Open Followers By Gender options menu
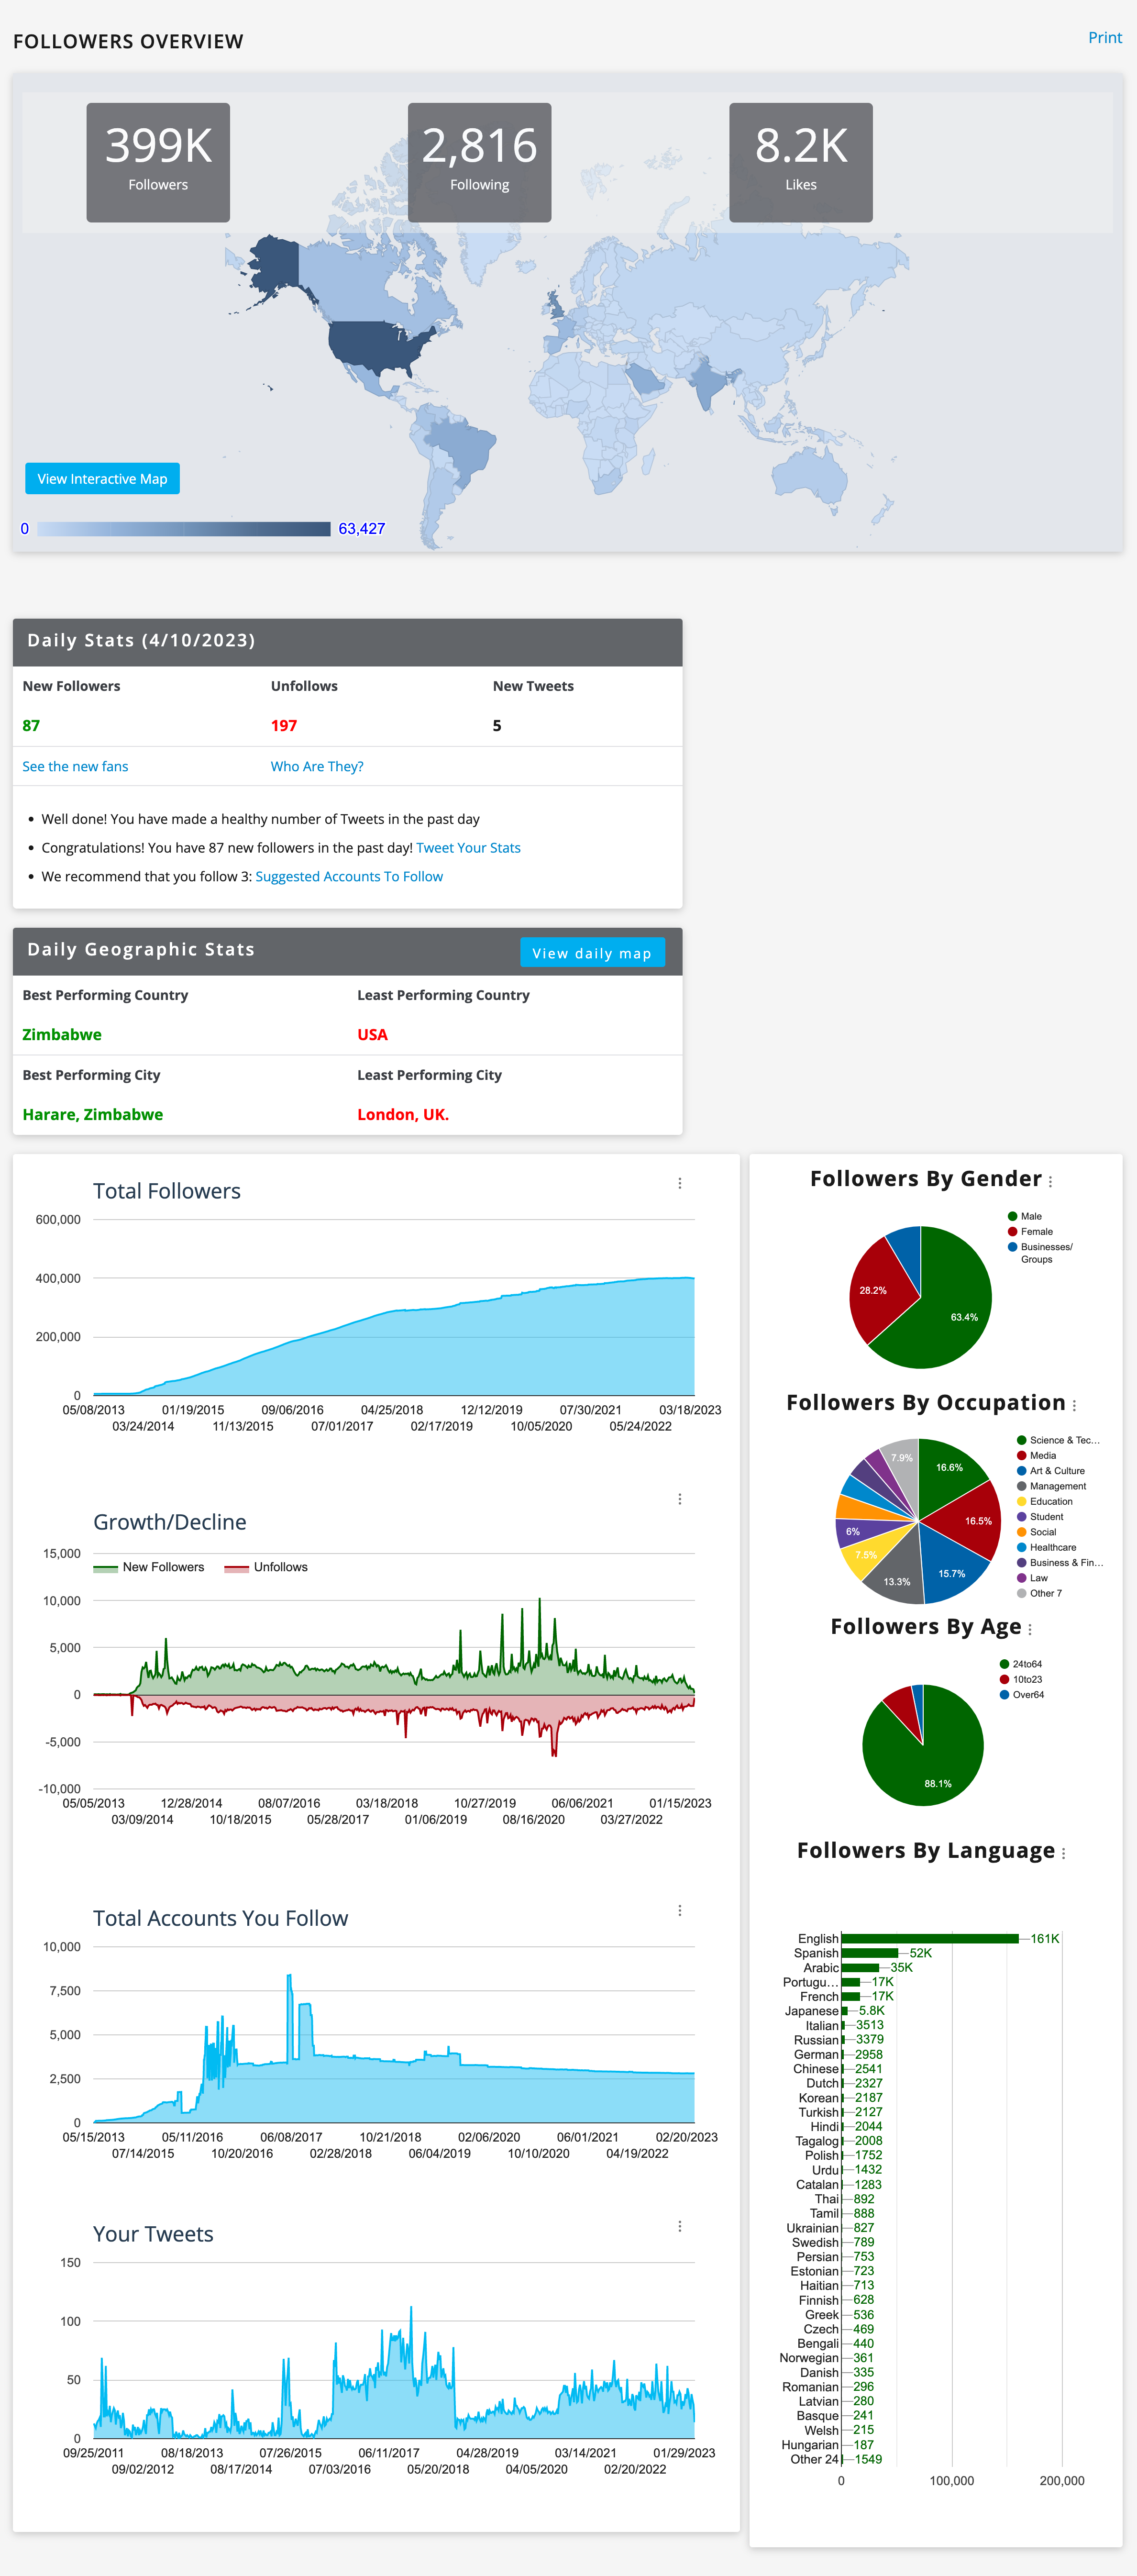Image resolution: width=1137 pixels, height=2576 pixels. [1050, 1182]
